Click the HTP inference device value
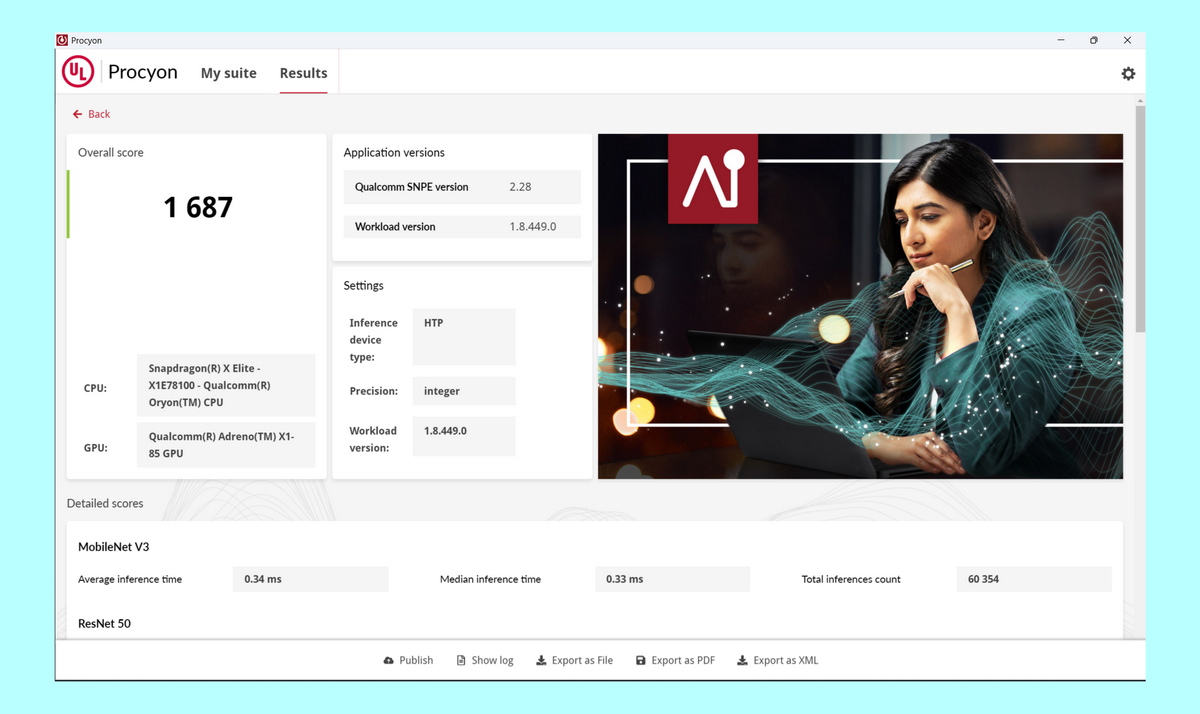This screenshot has width=1200, height=714. 463,337
